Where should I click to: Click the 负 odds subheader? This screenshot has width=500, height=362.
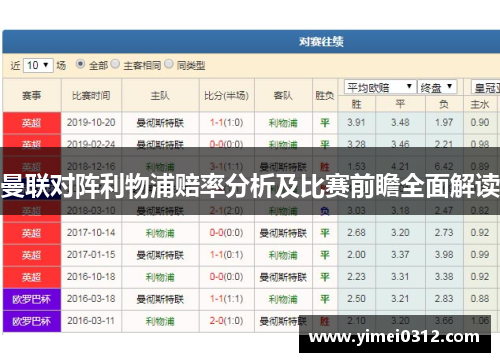[x=444, y=104]
